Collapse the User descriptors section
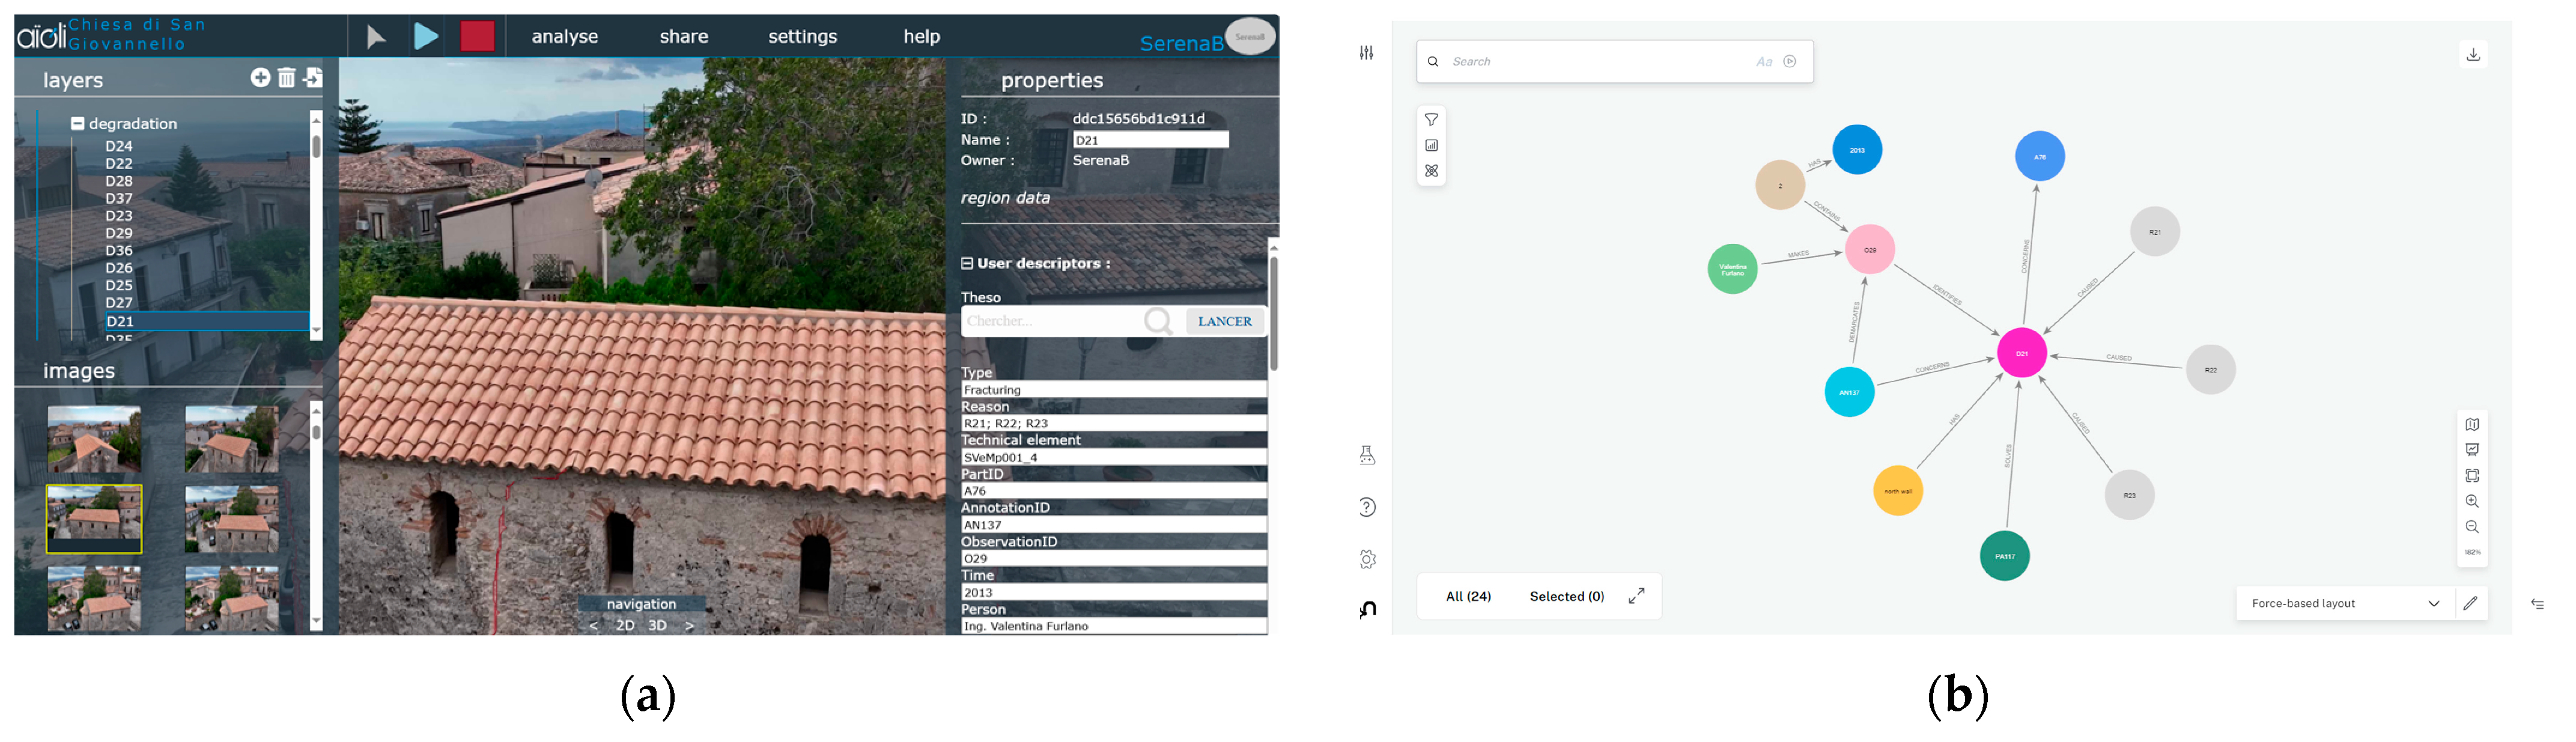 [x=967, y=264]
